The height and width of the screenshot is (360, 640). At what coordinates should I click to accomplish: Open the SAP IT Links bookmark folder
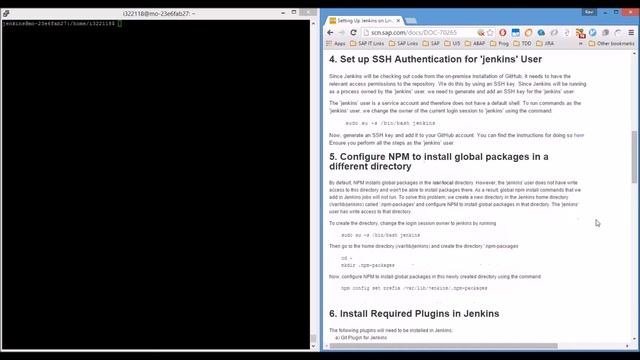point(367,43)
